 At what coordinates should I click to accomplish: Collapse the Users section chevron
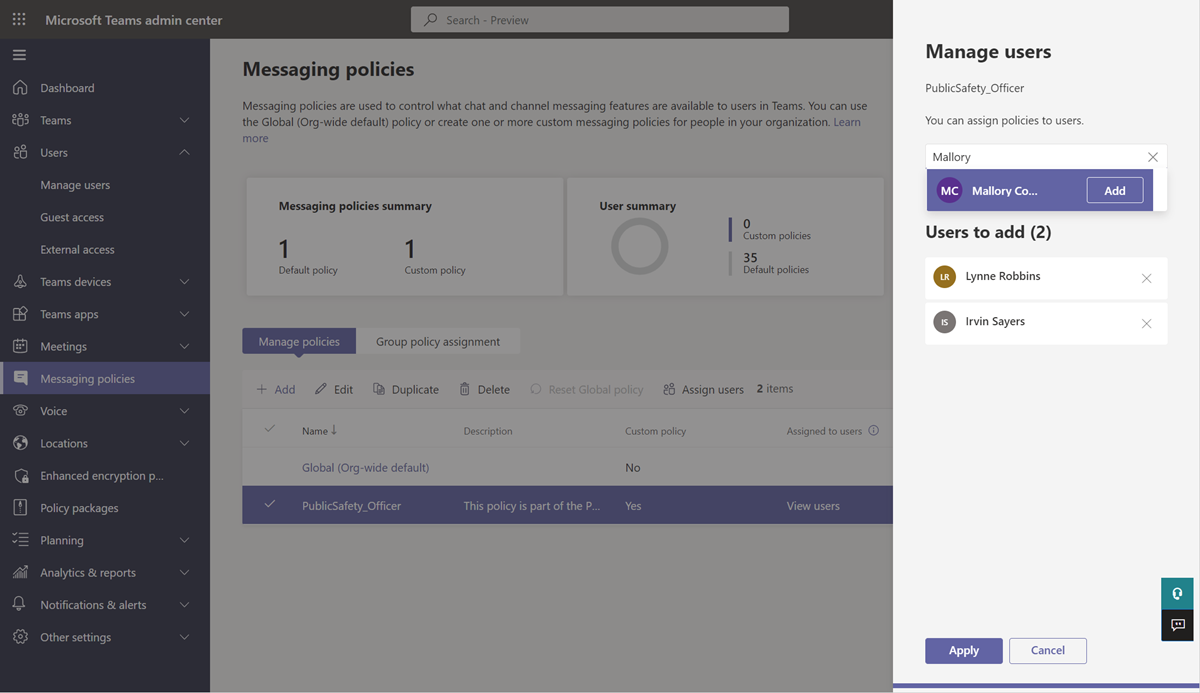tap(184, 153)
